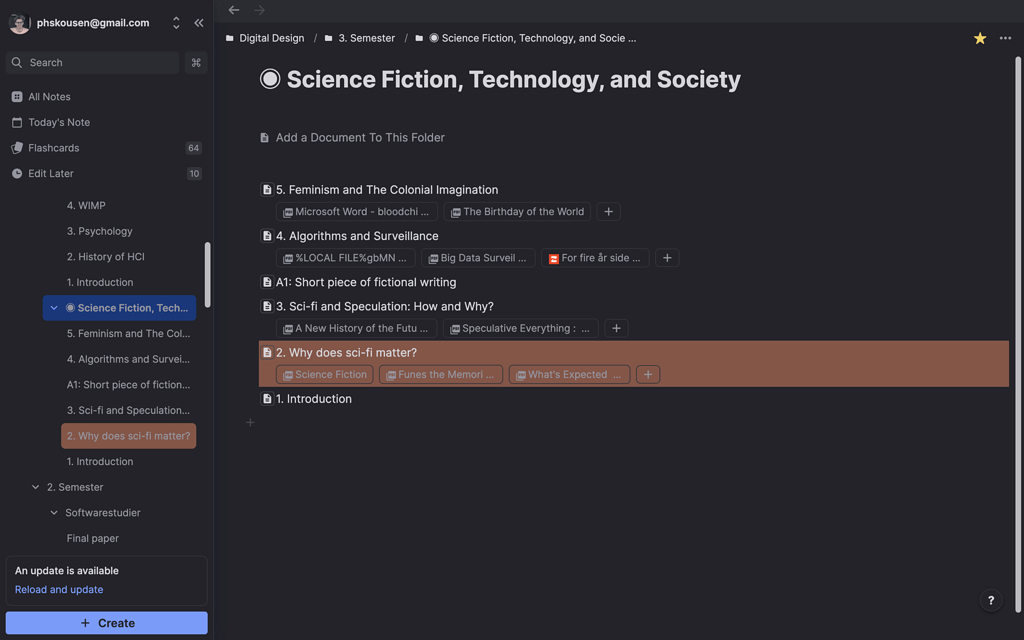Open the help button
Image resolution: width=1024 pixels, height=640 pixels.
point(990,600)
